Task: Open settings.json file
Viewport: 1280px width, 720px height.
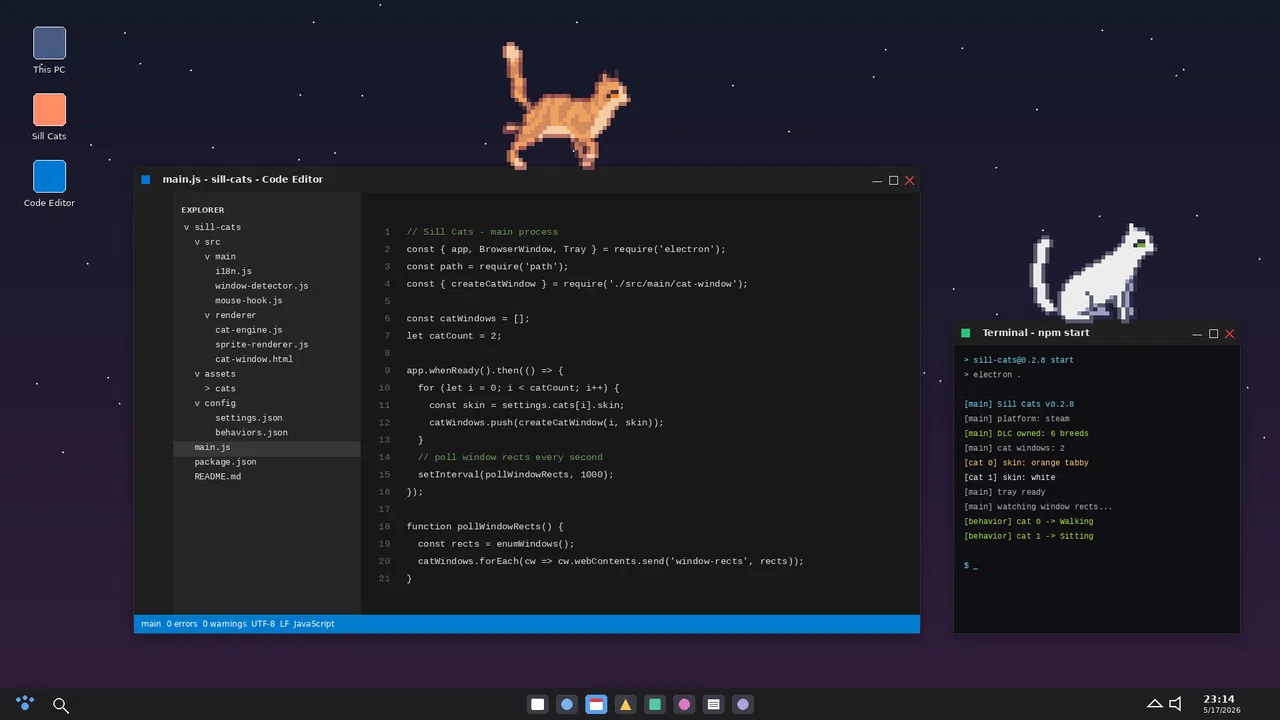Action: coord(267,418)
